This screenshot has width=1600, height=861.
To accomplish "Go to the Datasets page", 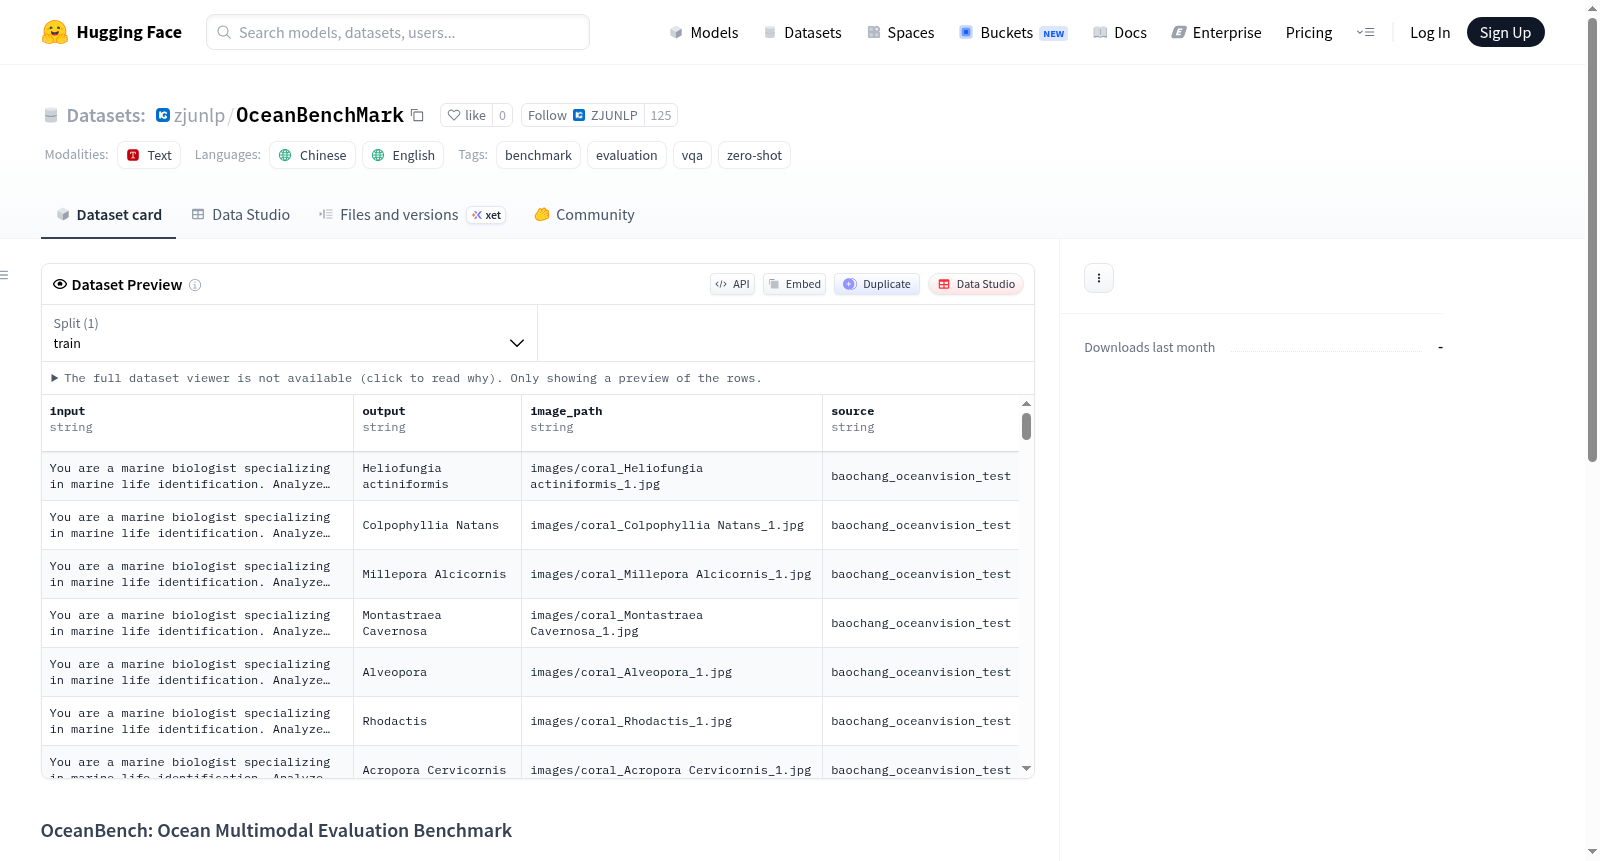I will point(802,33).
